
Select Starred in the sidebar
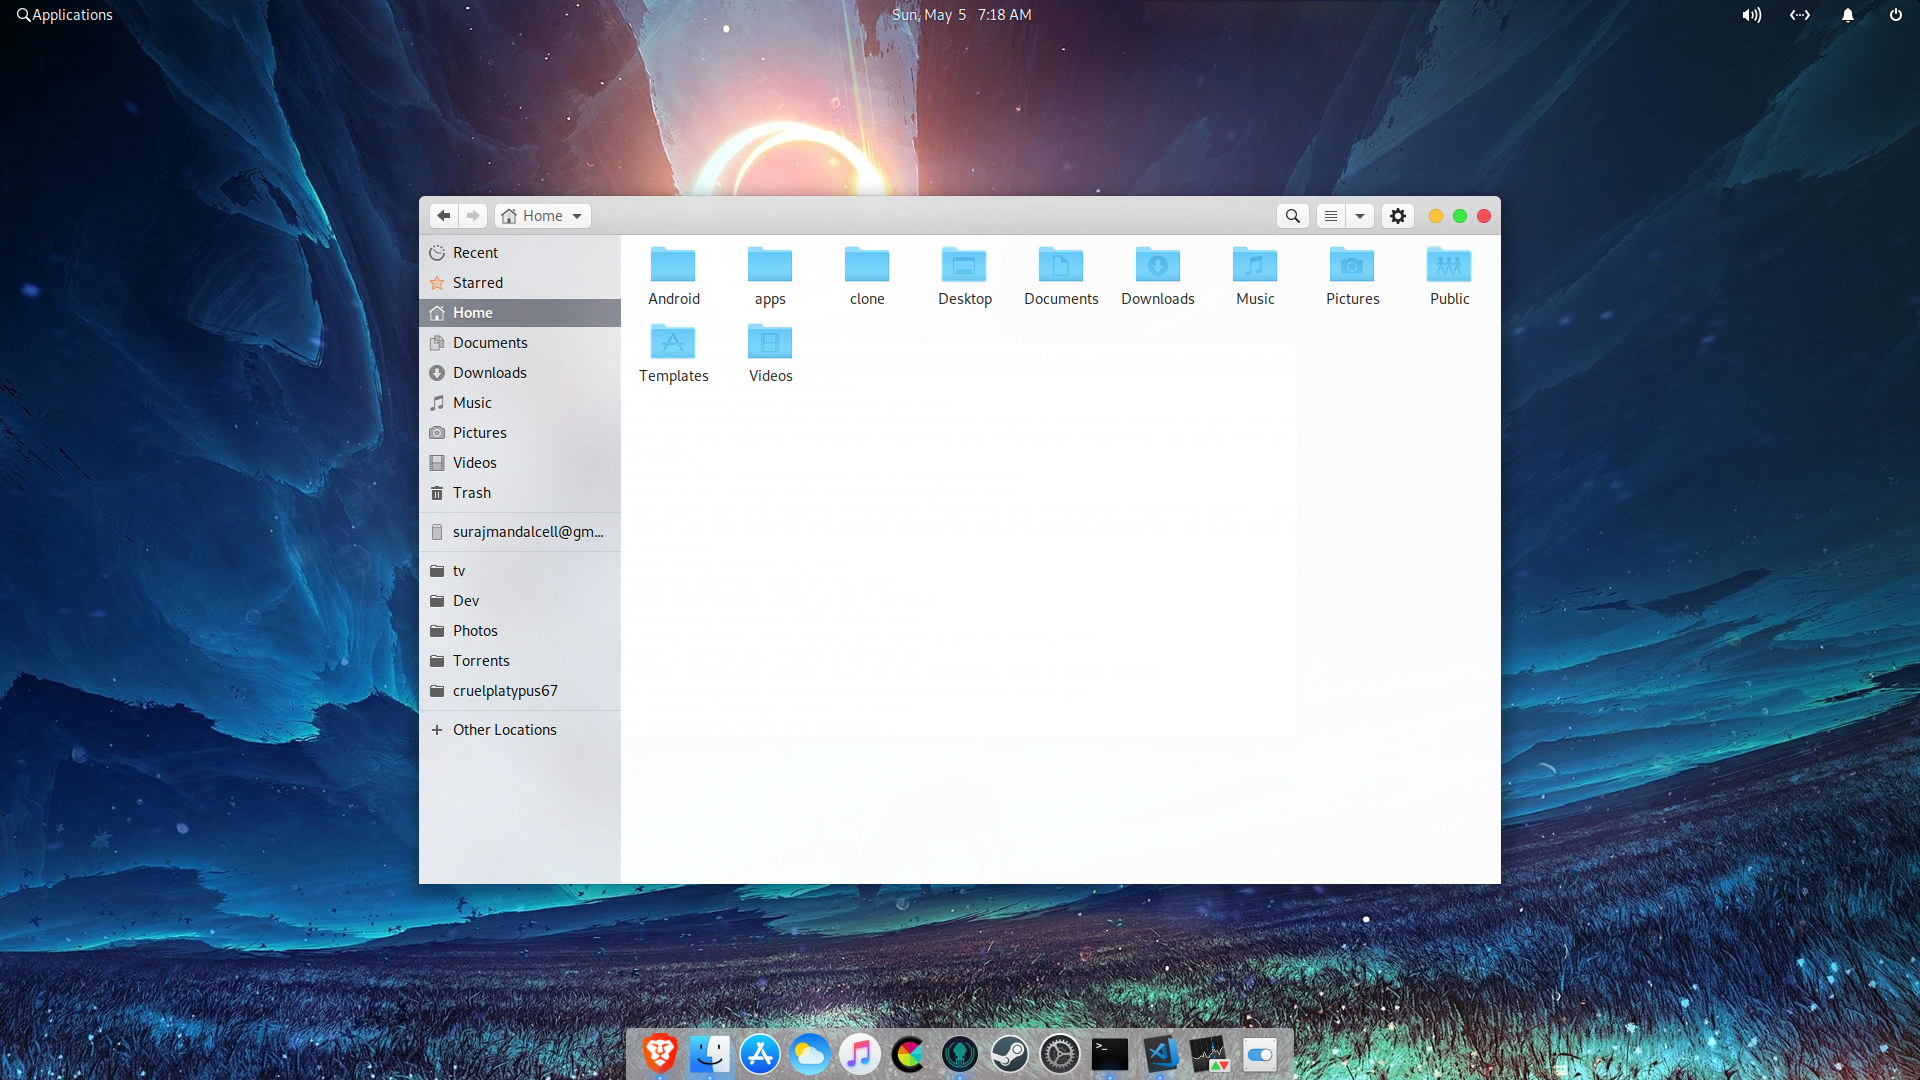click(x=478, y=283)
